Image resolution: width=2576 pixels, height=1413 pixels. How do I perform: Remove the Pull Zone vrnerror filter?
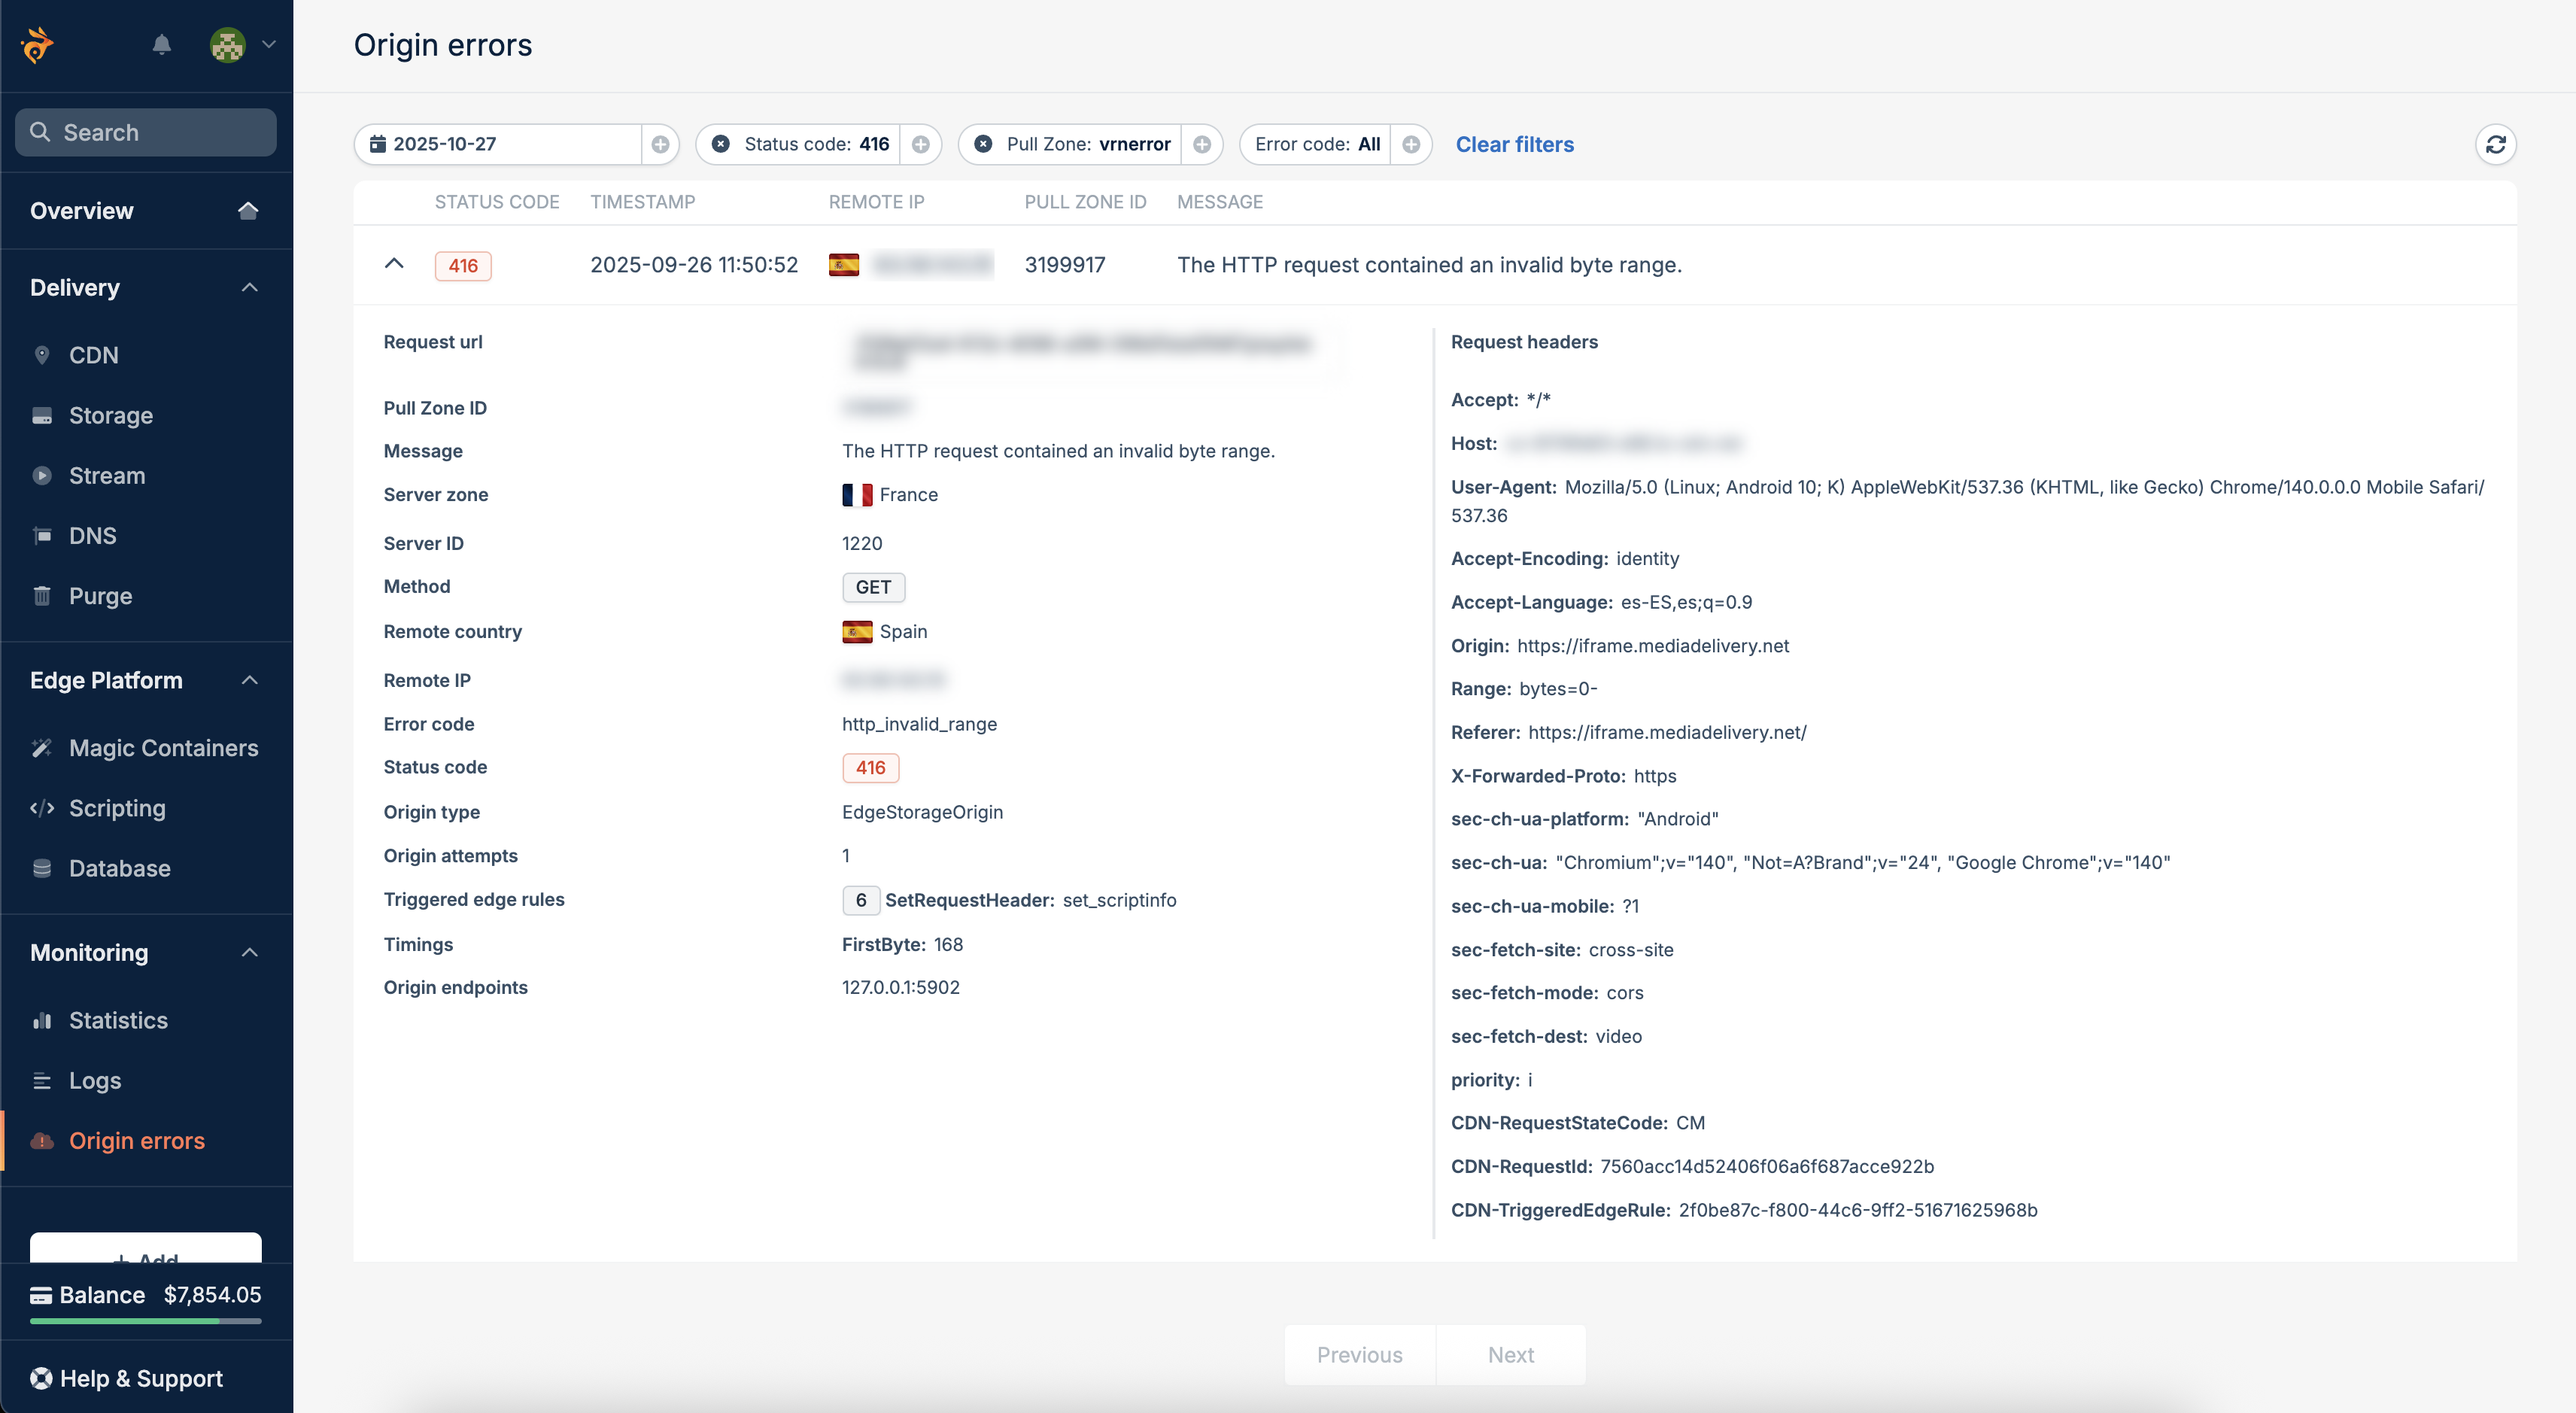coord(983,144)
